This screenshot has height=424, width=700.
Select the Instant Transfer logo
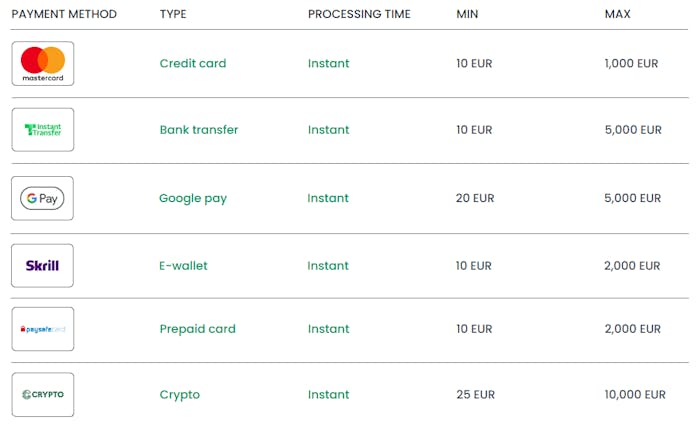[43, 130]
